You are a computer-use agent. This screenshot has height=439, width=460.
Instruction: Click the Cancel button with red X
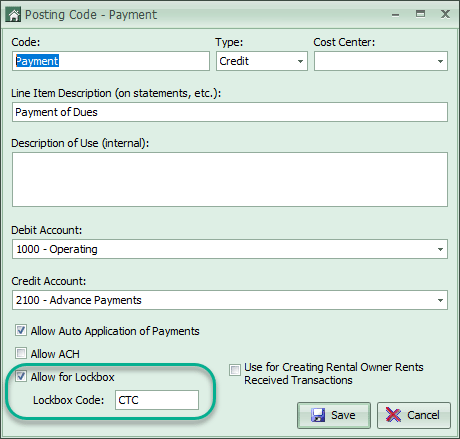click(413, 415)
